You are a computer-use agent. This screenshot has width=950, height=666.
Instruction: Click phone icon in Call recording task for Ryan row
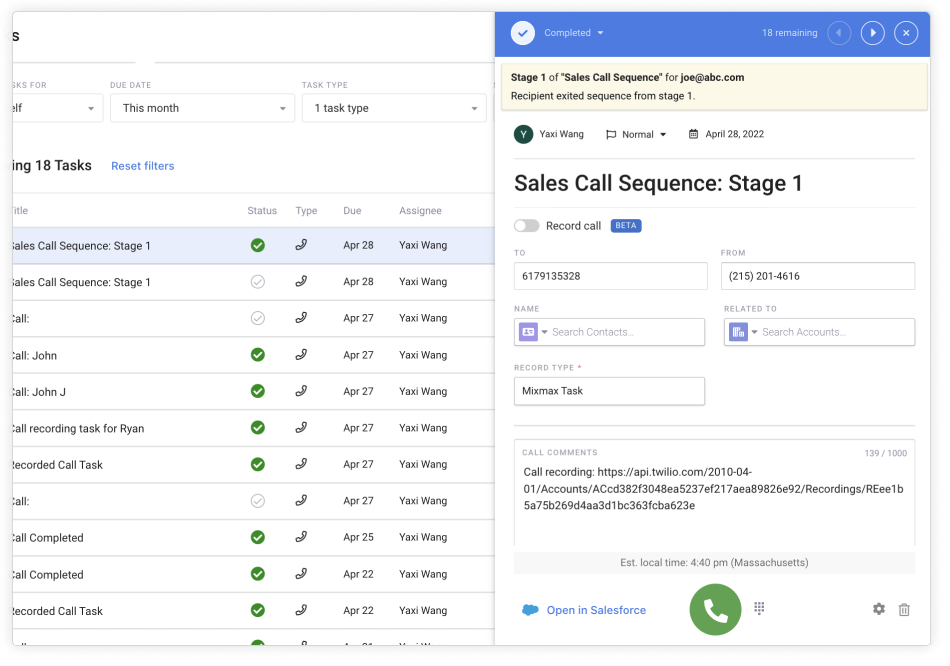[x=301, y=428]
